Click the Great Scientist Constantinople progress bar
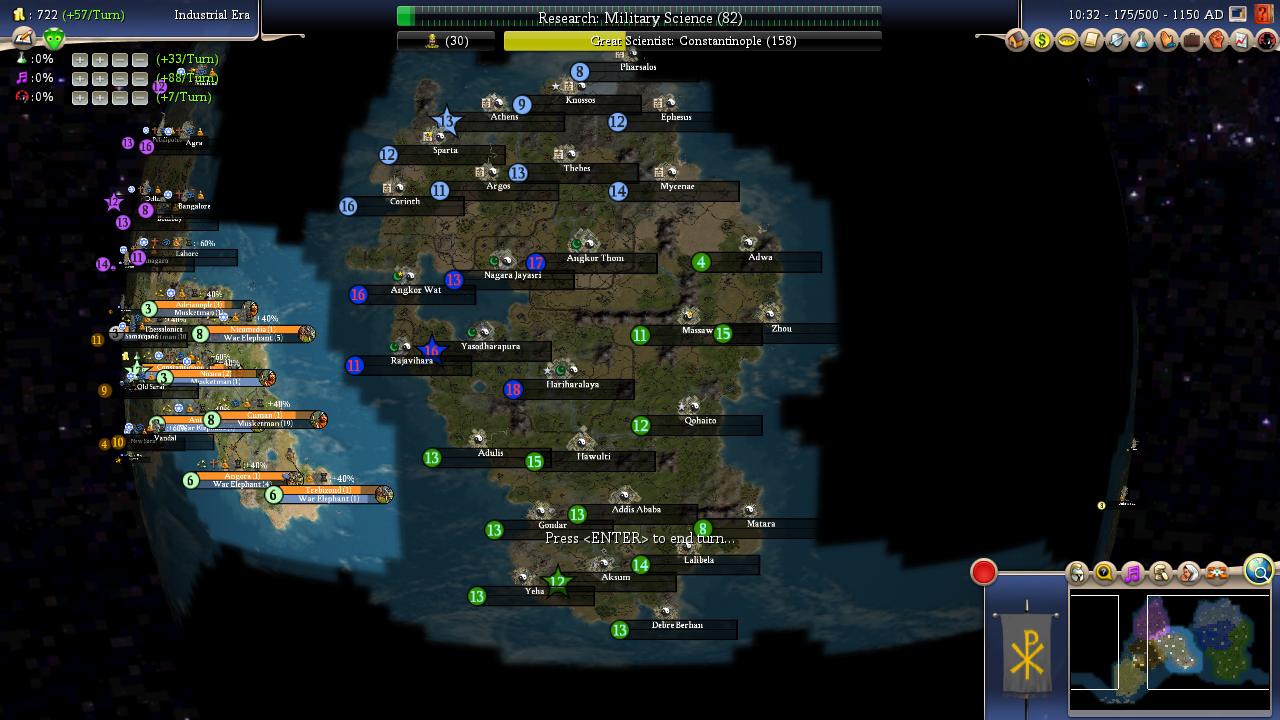The width and height of the screenshot is (1280, 720). (692, 41)
